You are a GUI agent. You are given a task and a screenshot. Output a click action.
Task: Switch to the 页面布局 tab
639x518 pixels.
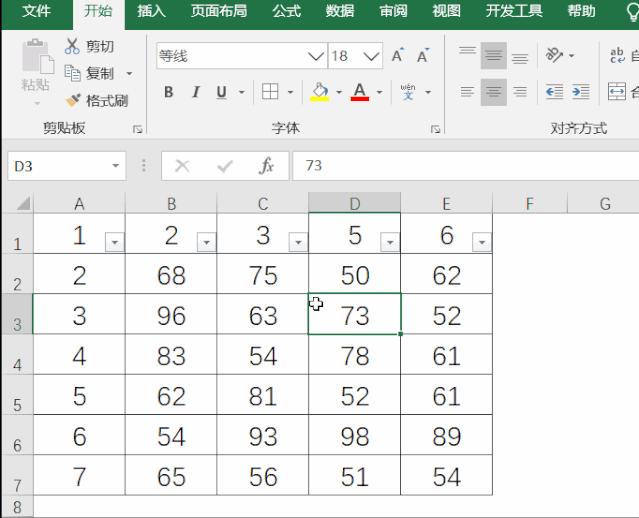tap(218, 11)
